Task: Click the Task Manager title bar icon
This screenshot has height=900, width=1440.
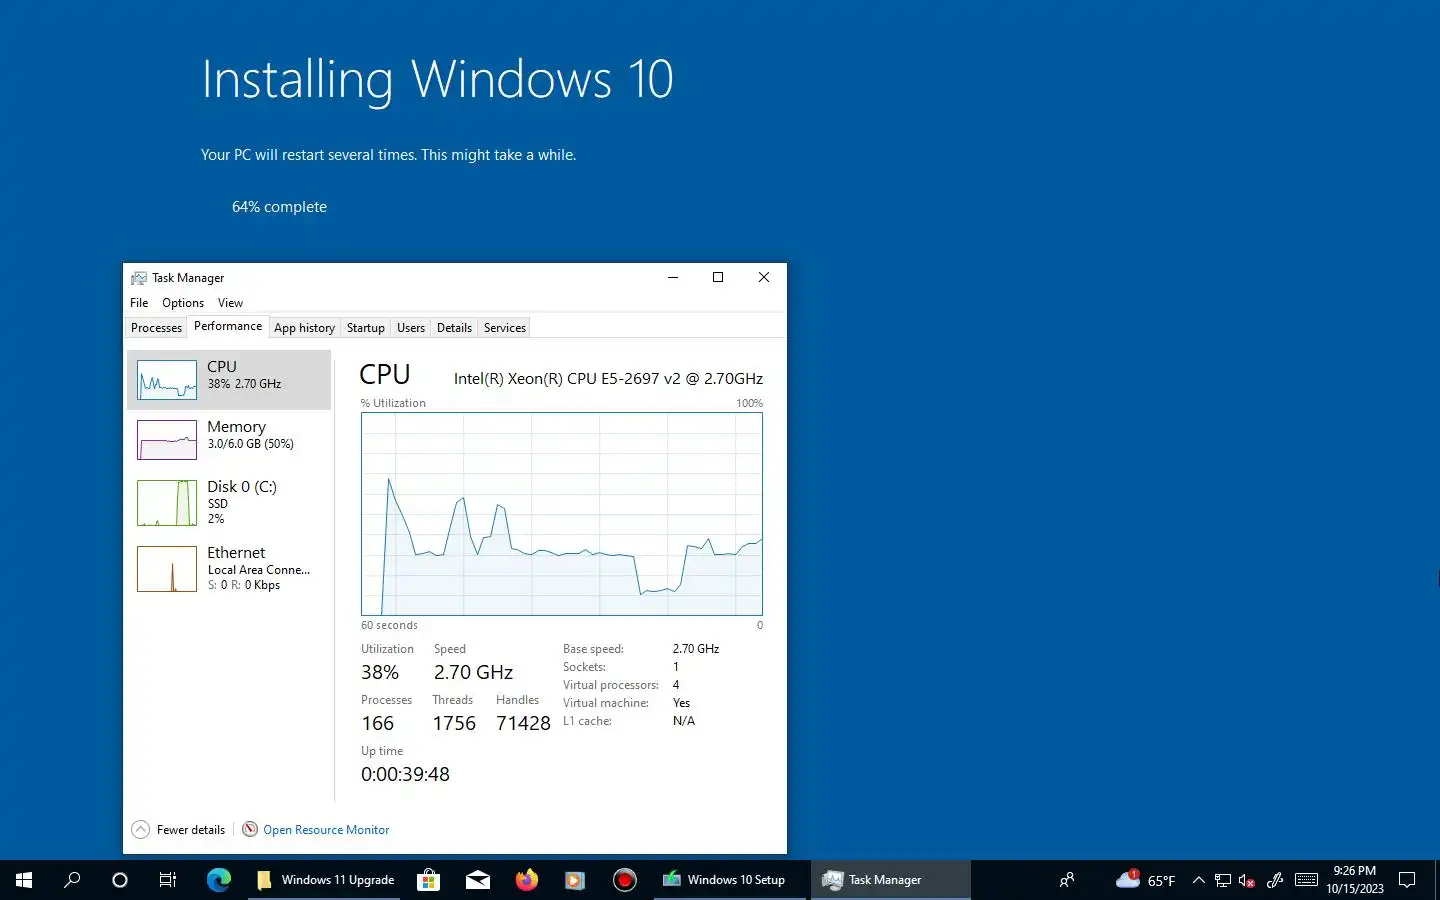Action: coord(139,278)
